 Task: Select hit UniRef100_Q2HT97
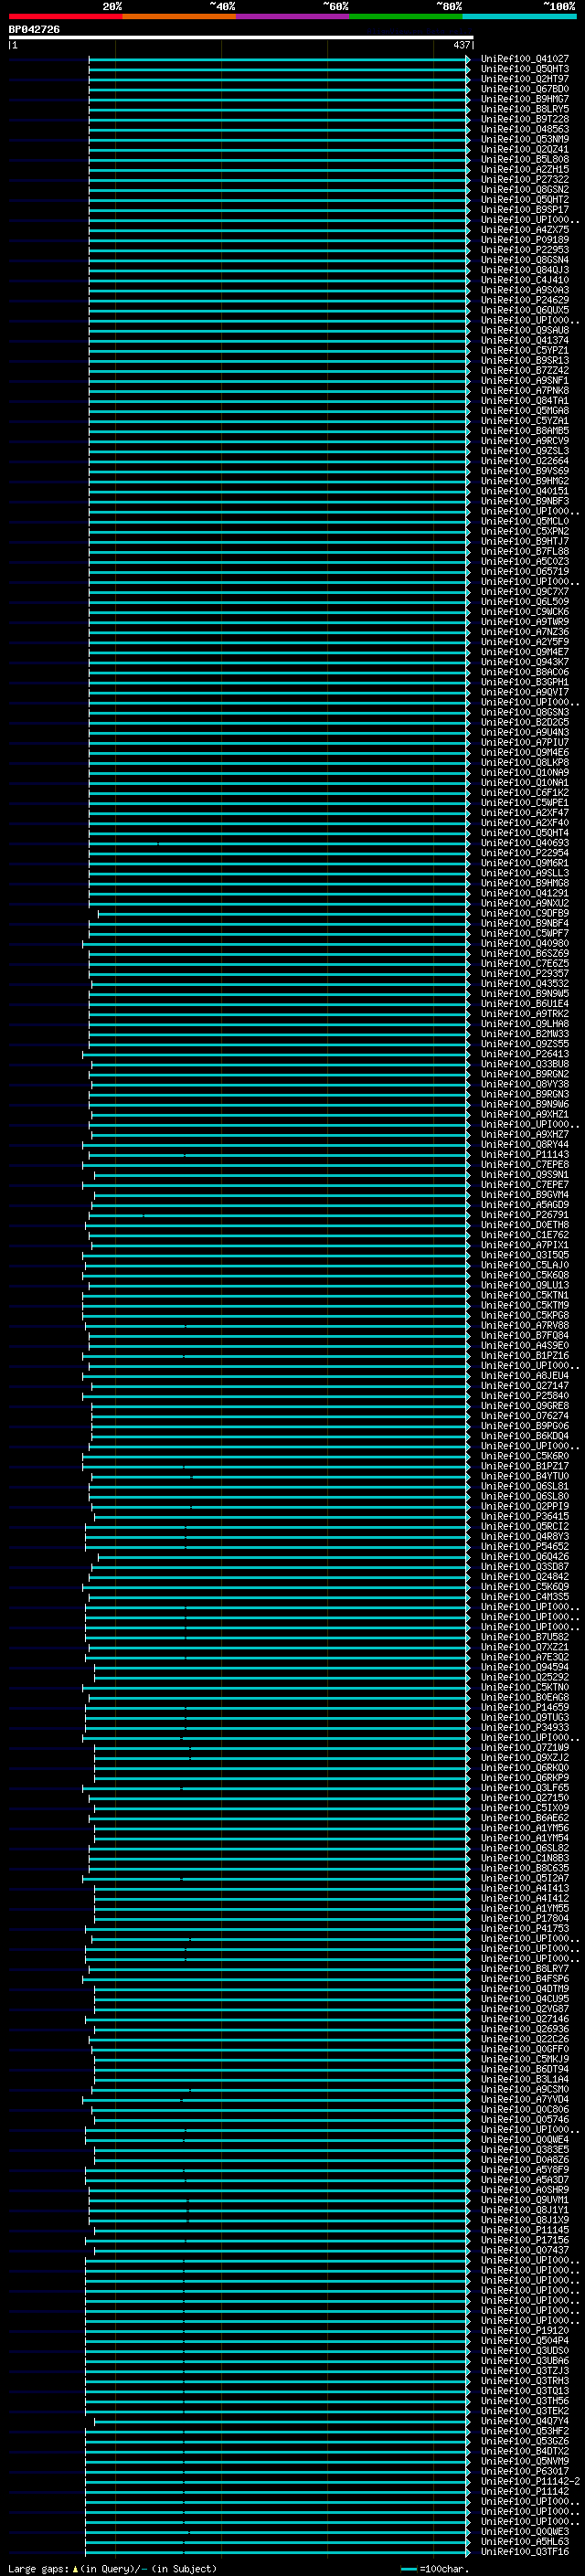(x=524, y=79)
